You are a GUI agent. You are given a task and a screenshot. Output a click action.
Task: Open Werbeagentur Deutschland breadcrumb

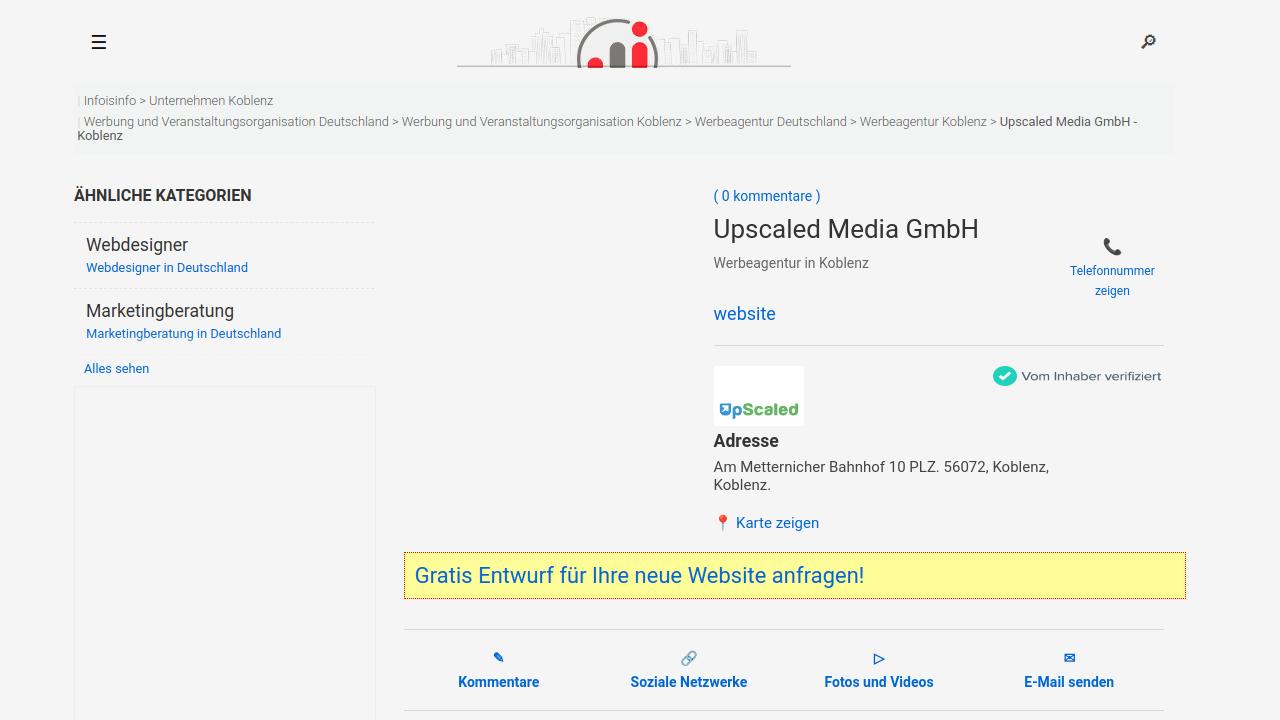click(x=771, y=122)
